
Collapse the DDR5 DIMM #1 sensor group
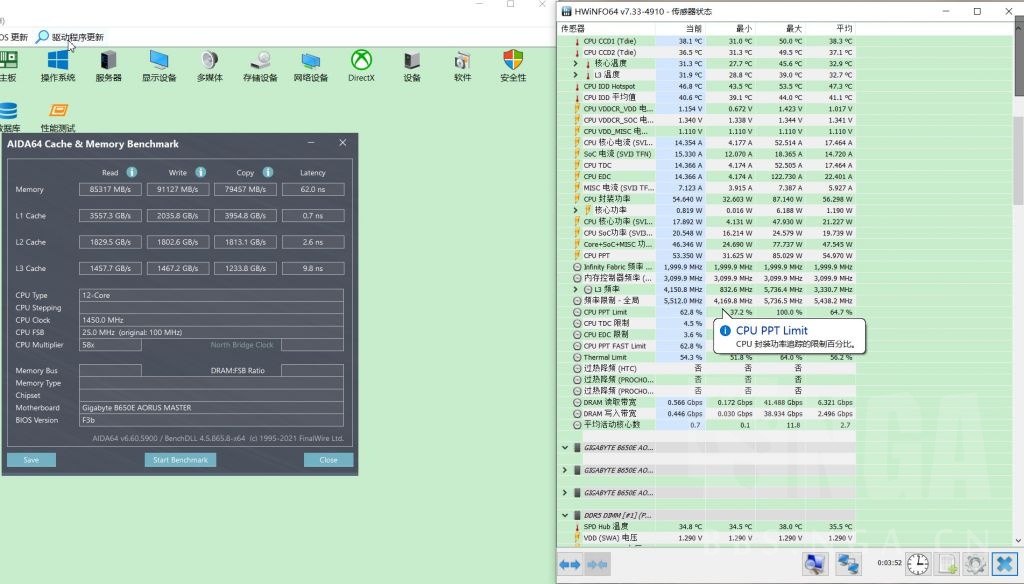point(566,514)
